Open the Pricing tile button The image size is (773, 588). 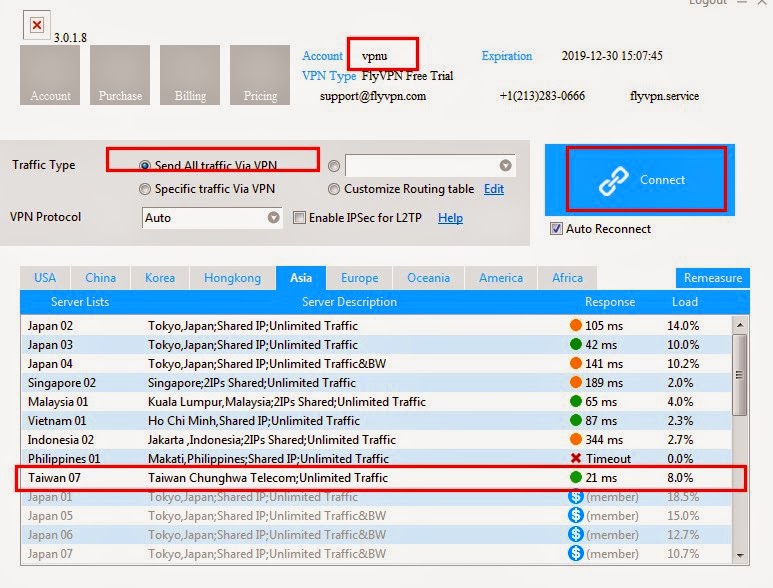click(x=260, y=75)
